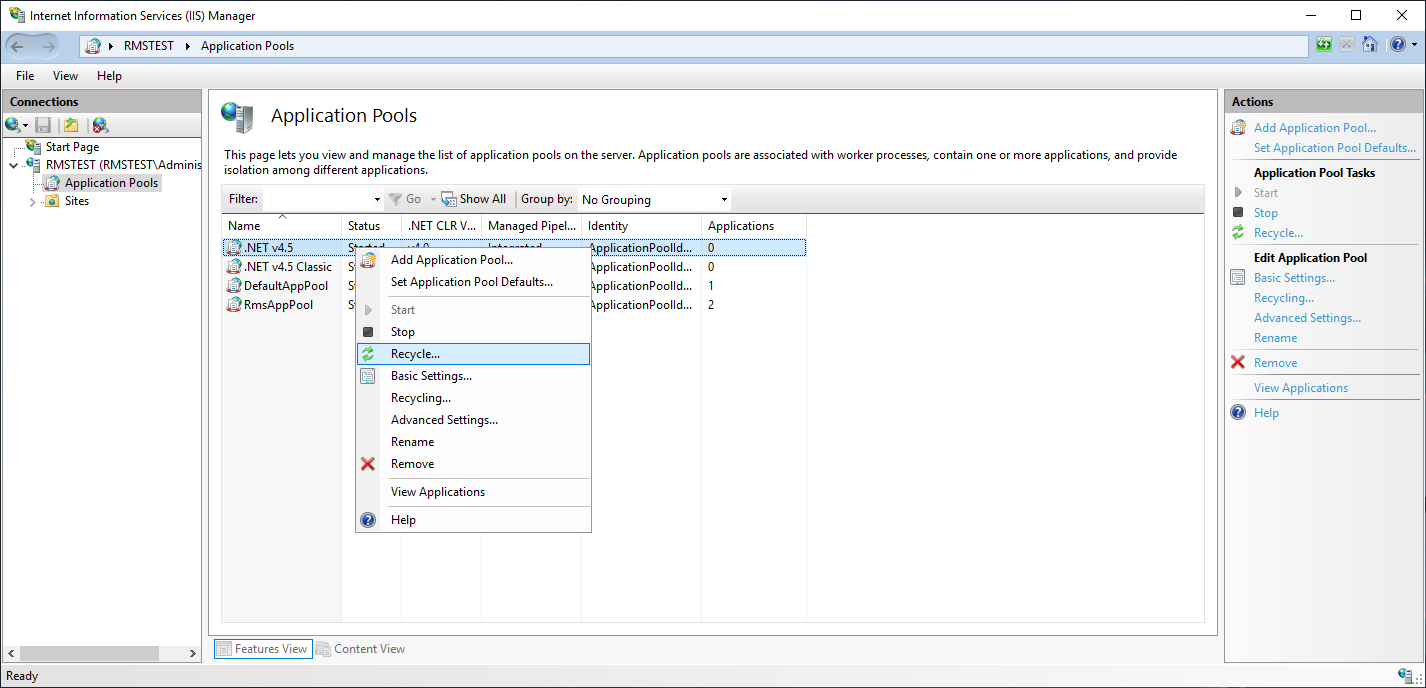Open the Help menu in the menu bar
Viewport: 1426px width, 688px height.
[109, 76]
